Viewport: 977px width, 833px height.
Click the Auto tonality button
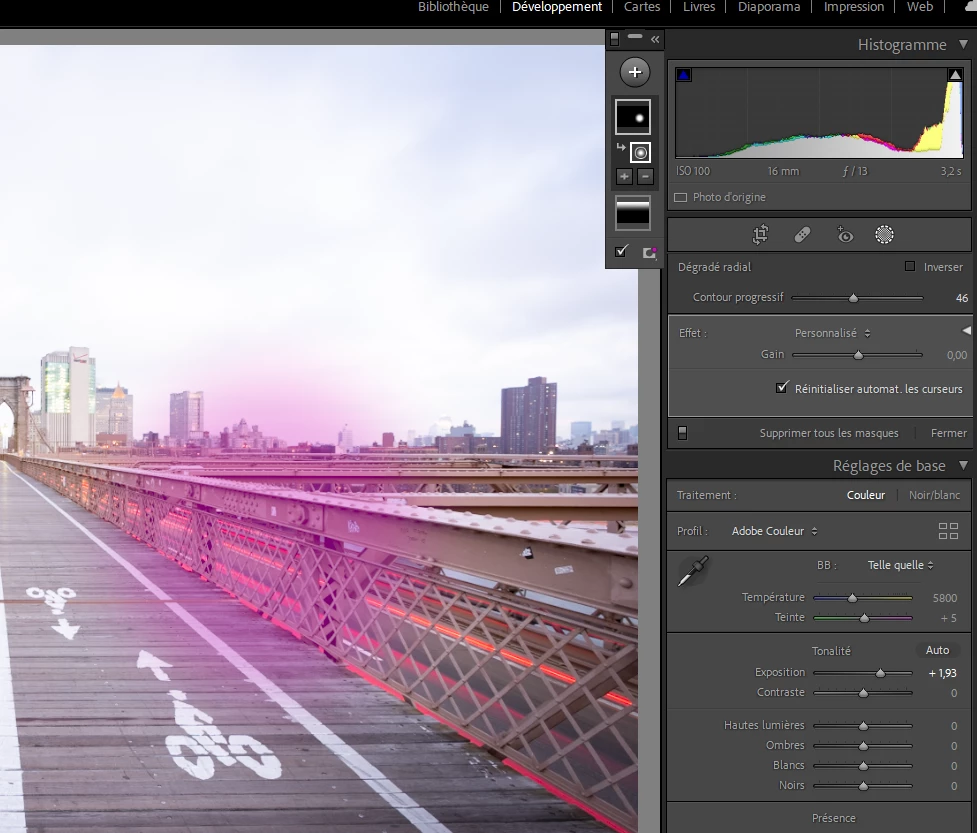(937, 650)
